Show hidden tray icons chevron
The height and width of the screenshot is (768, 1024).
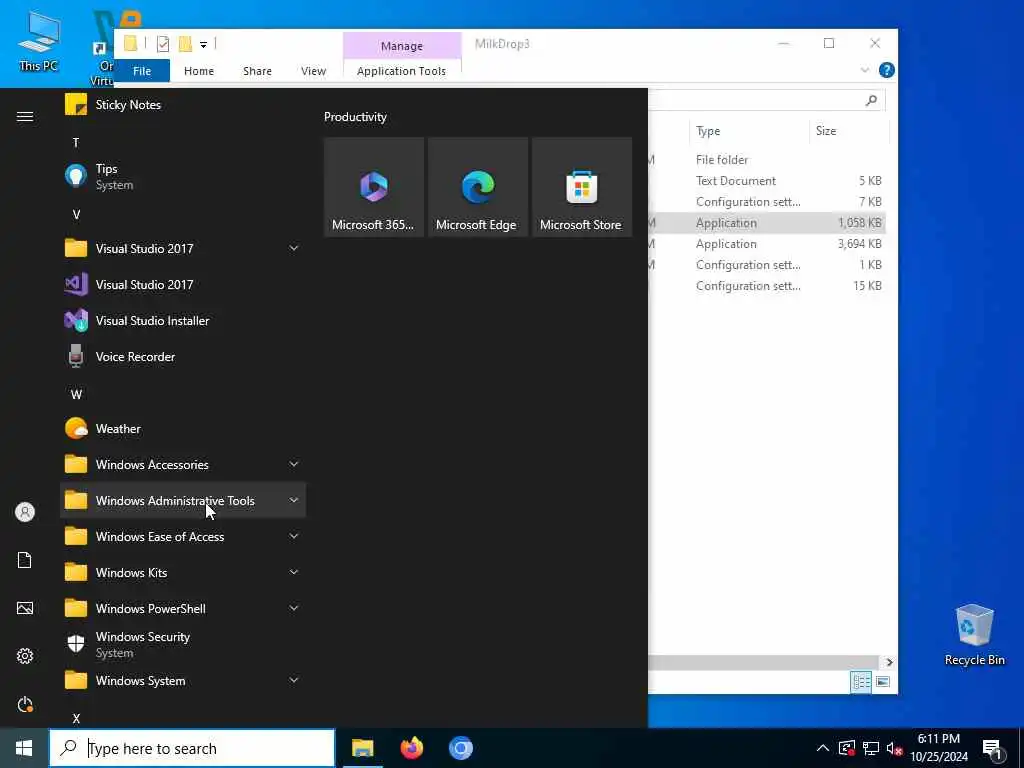823,749
